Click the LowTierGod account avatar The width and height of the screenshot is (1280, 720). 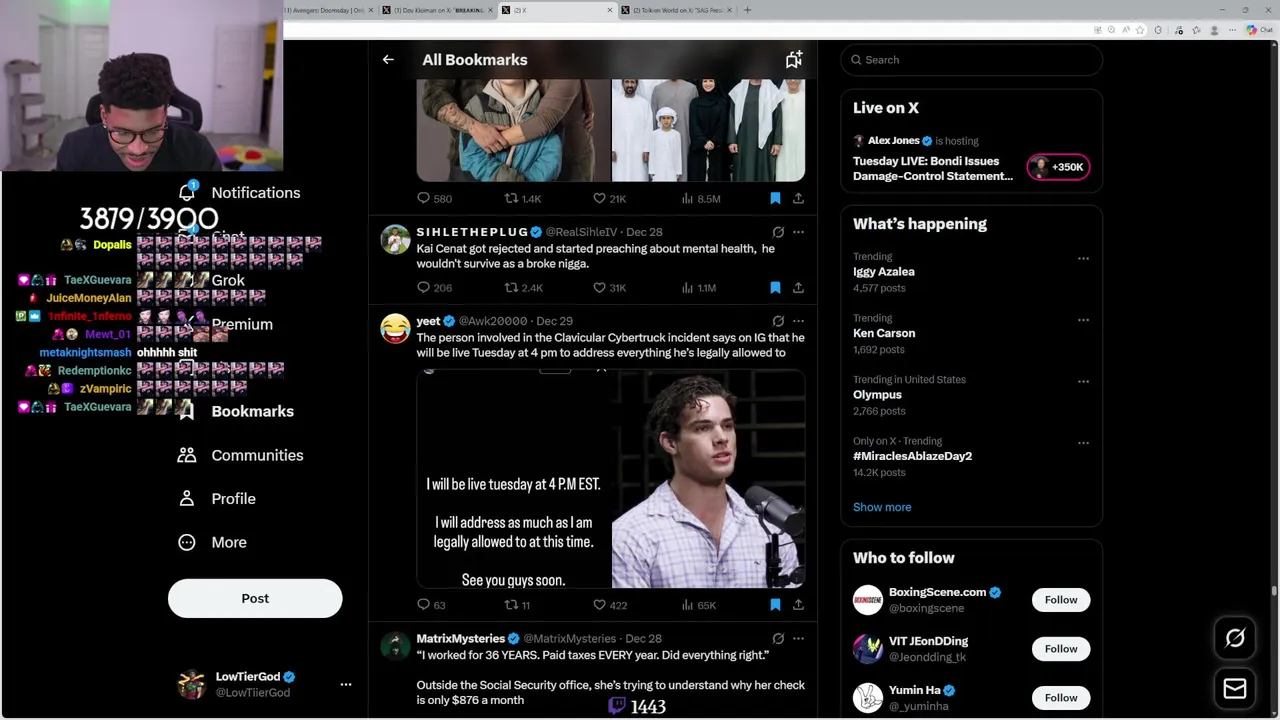click(191, 684)
